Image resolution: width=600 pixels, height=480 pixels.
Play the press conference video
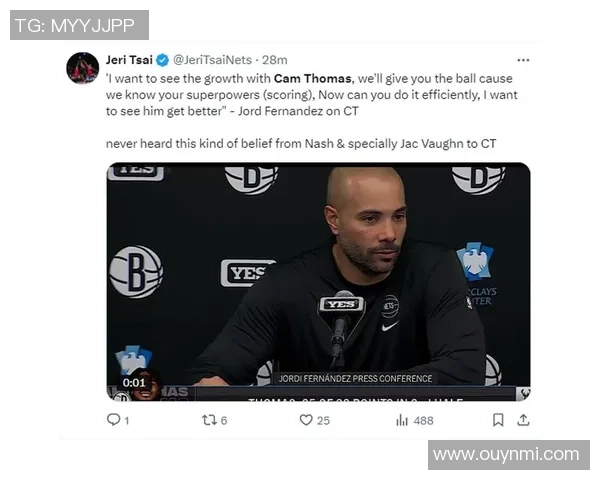click(x=318, y=282)
